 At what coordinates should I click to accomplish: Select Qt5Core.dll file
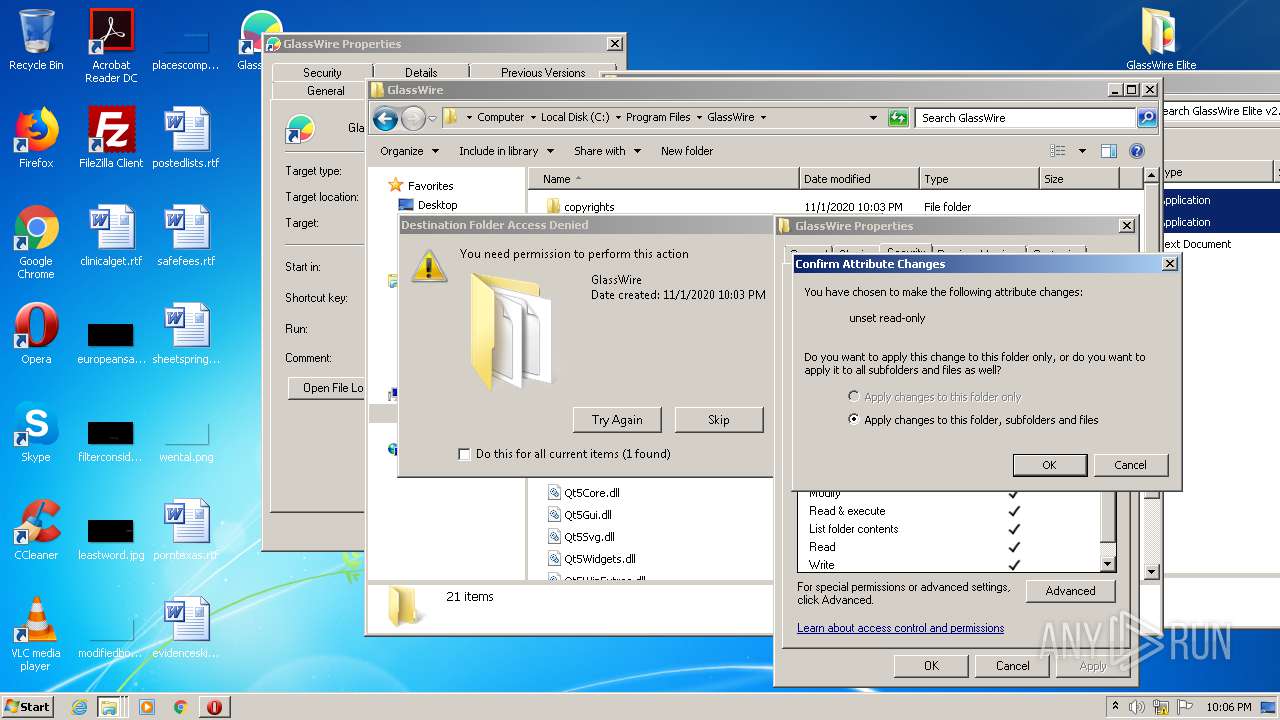[584, 493]
